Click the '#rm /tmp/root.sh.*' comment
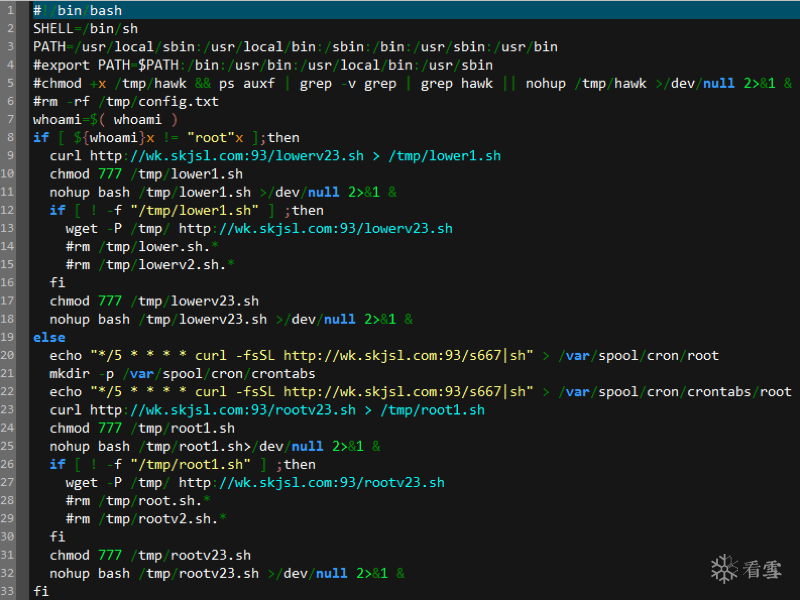The image size is (800, 600). 138,501
